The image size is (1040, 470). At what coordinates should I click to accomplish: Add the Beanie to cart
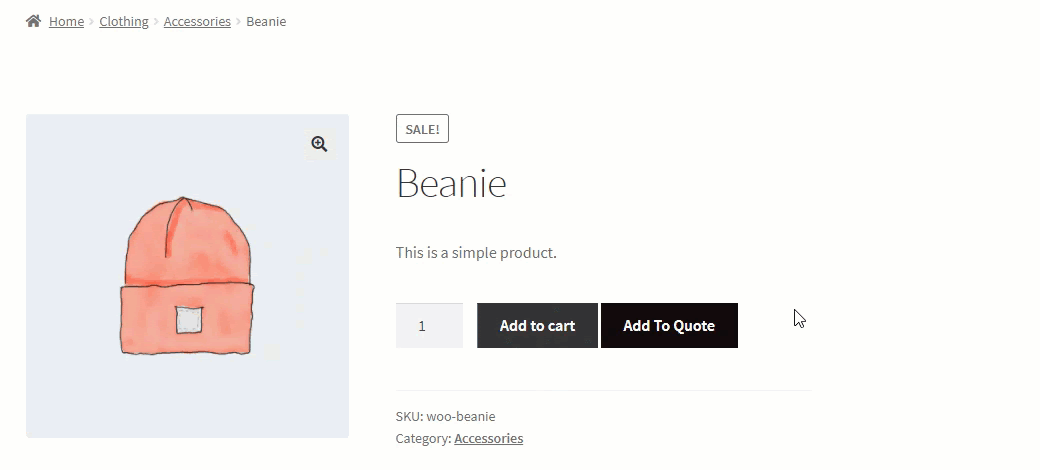tap(537, 325)
